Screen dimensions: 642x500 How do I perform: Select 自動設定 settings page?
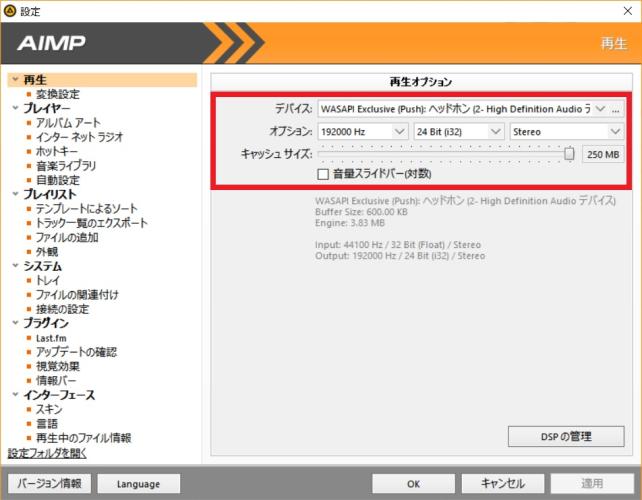point(58,180)
